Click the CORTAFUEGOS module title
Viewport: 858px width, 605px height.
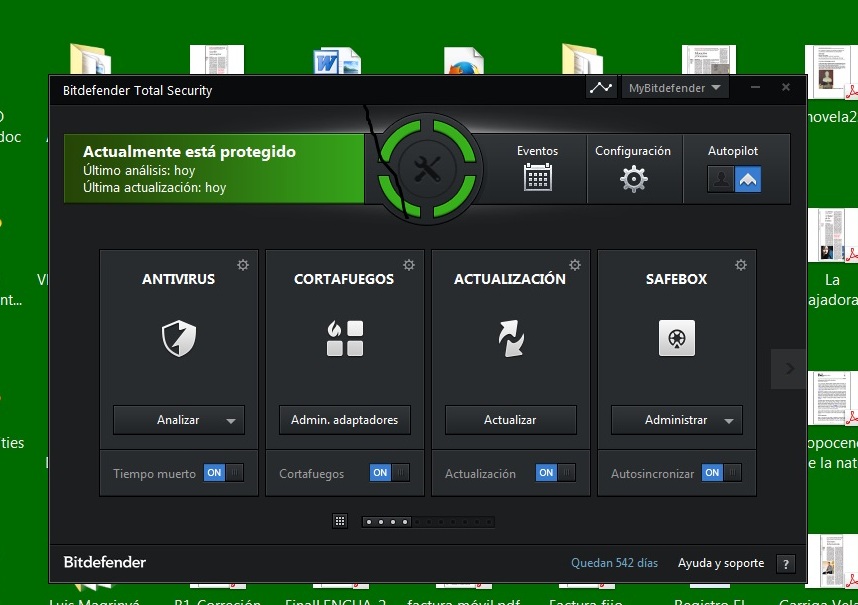(344, 279)
